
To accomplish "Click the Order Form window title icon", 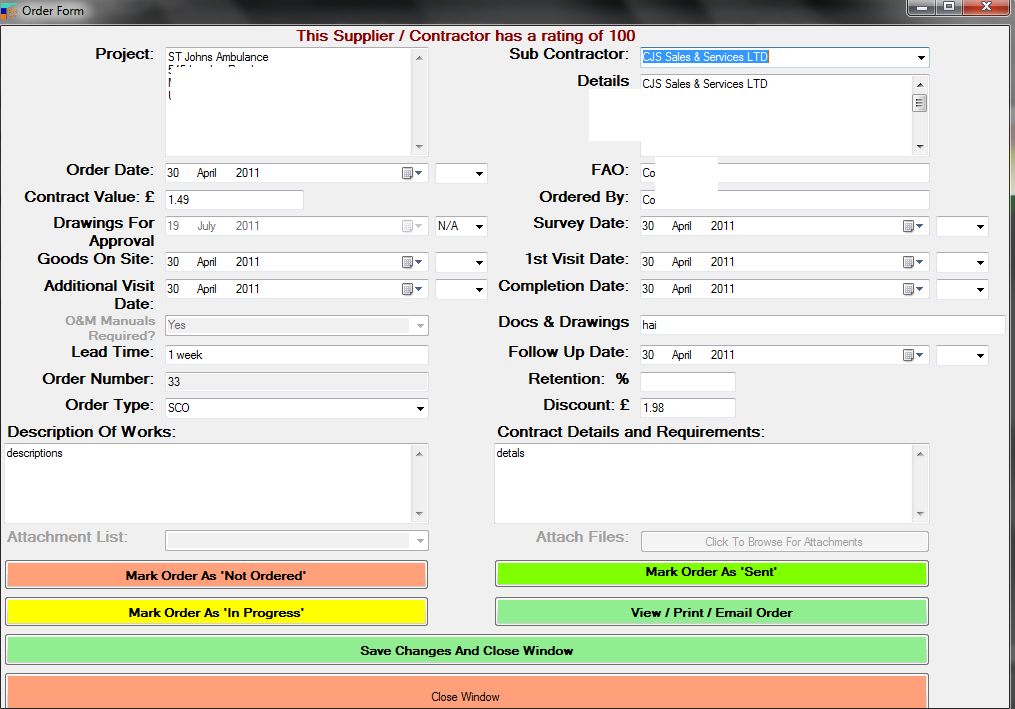I will click(10, 10).
